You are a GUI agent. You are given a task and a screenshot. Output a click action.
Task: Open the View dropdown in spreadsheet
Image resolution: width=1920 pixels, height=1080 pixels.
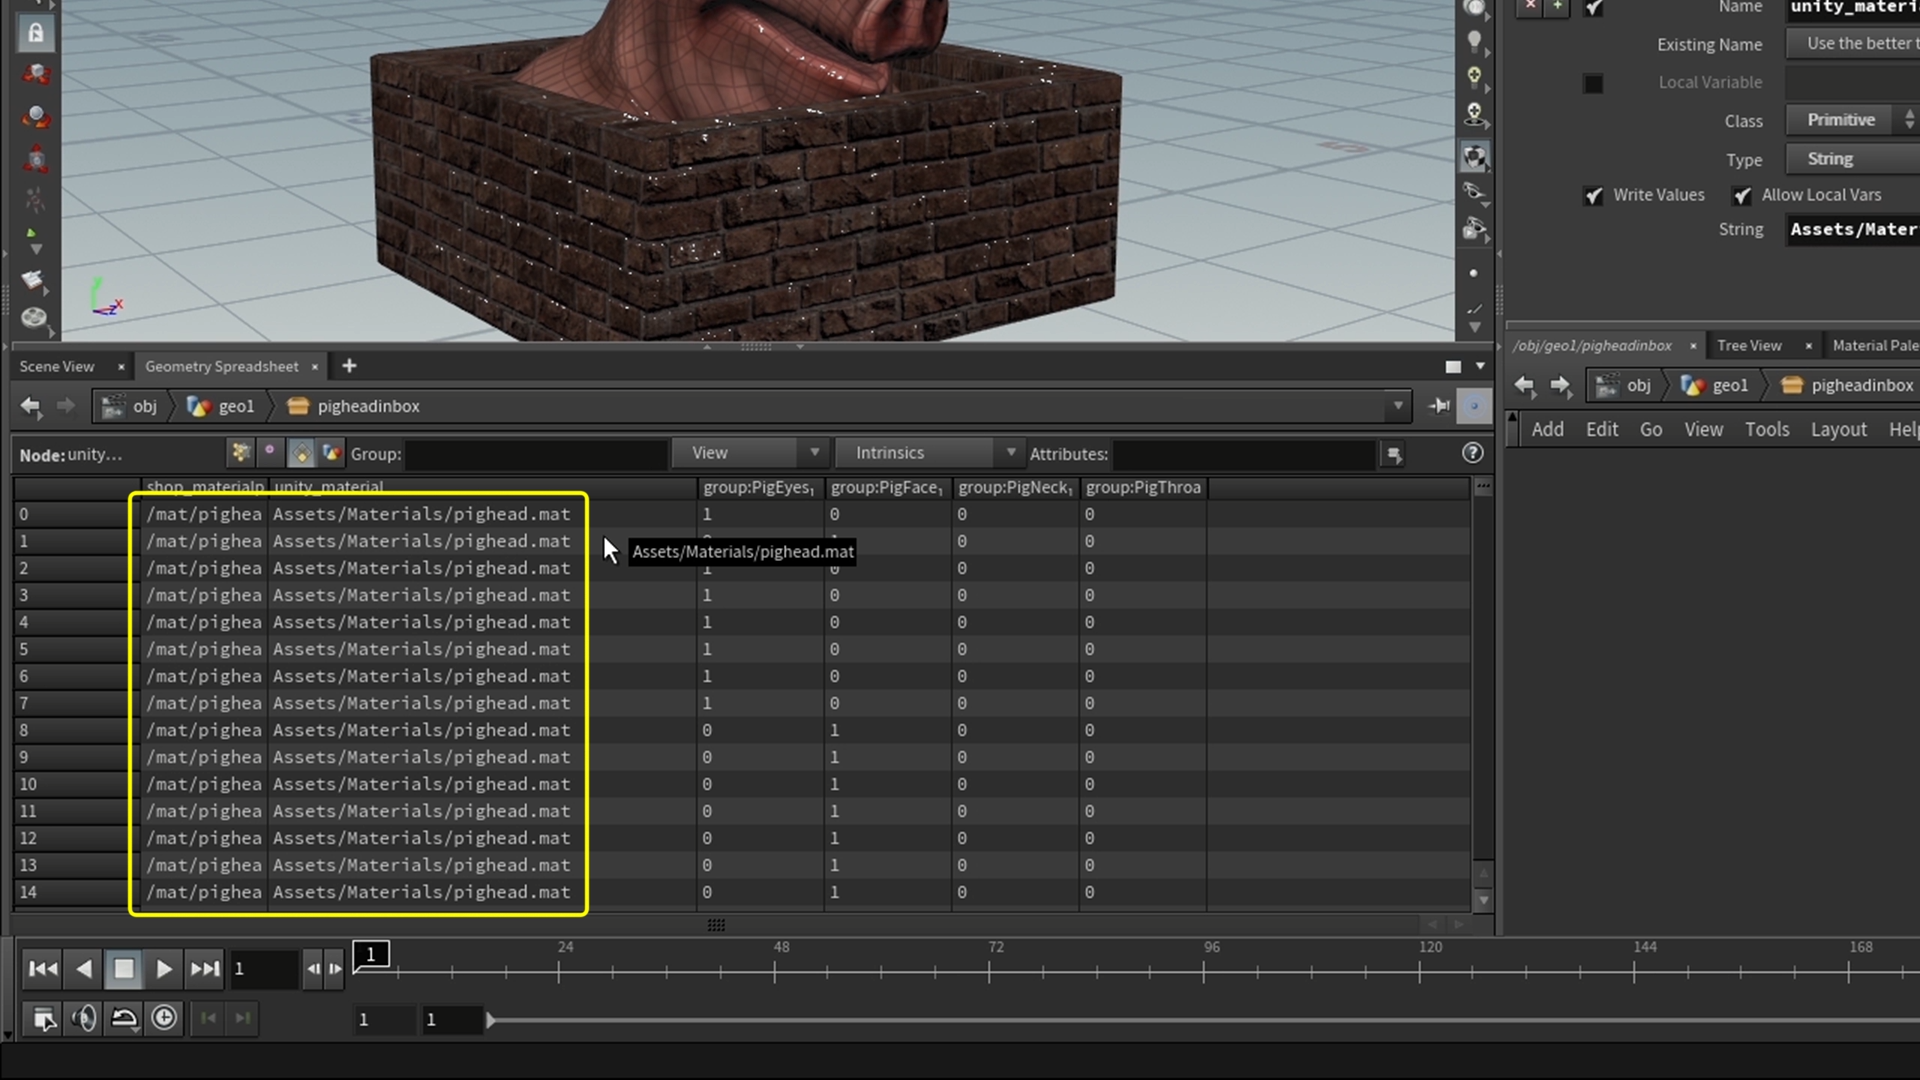pyautogui.click(x=748, y=453)
